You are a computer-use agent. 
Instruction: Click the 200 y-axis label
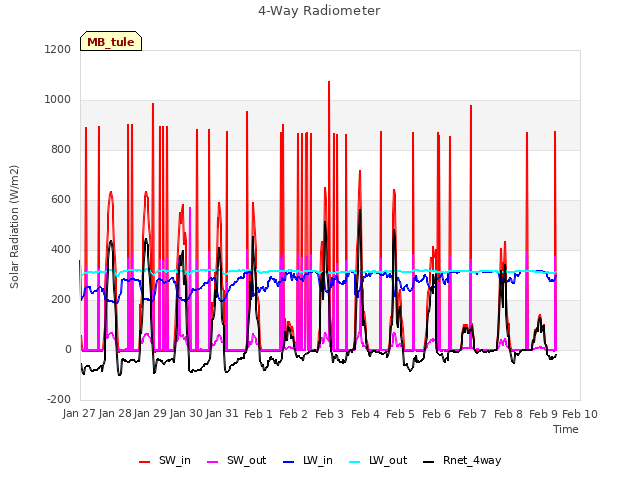(x=60, y=299)
